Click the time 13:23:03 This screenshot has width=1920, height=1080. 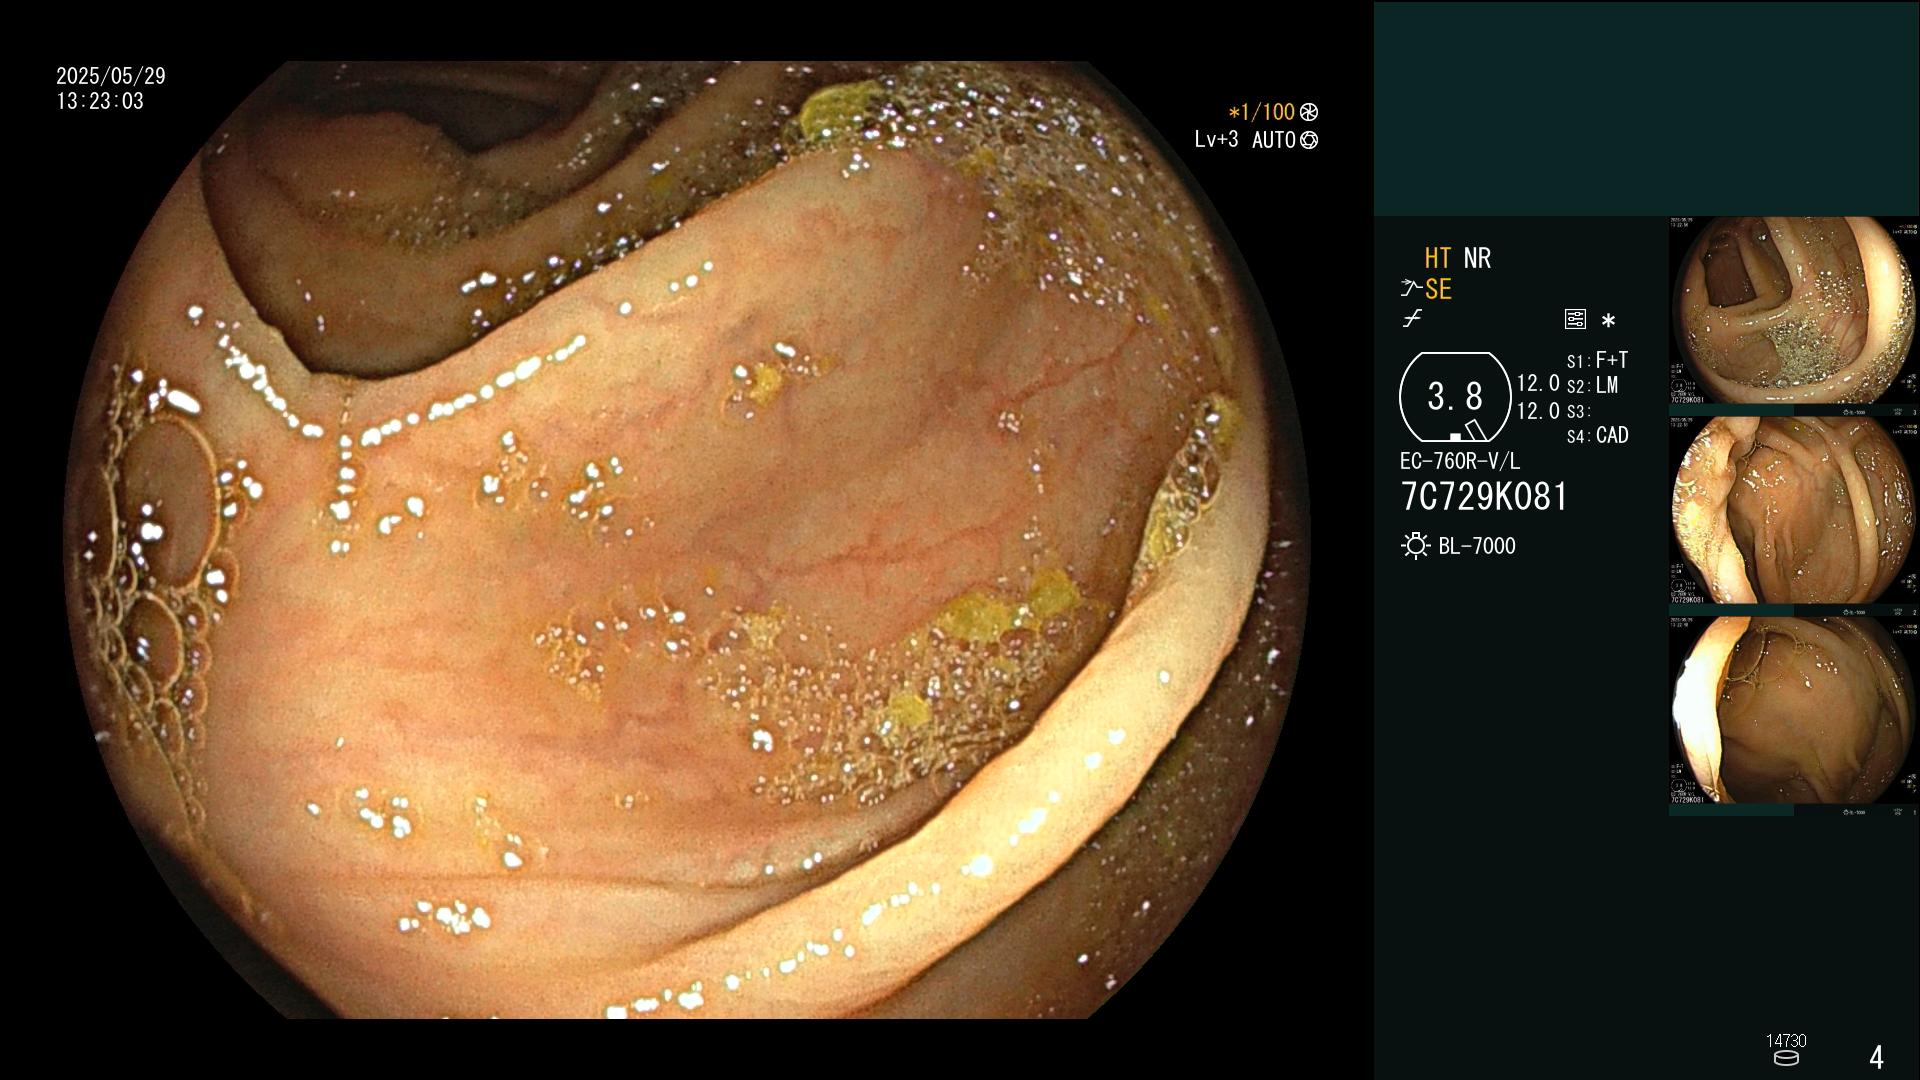[x=100, y=102]
